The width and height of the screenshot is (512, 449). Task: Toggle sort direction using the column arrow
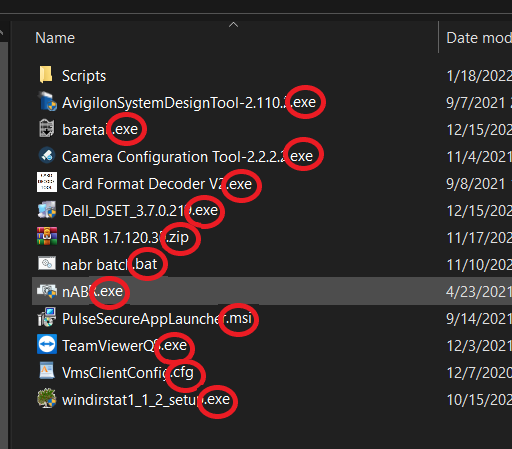[x=234, y=25]
